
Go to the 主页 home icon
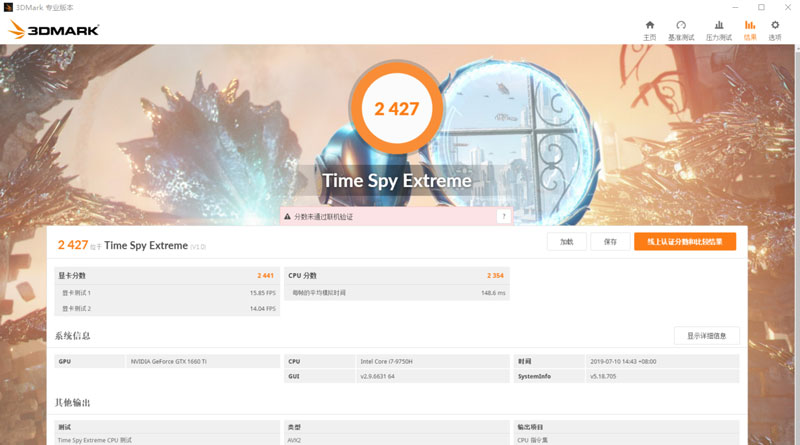tap(649, 30)
